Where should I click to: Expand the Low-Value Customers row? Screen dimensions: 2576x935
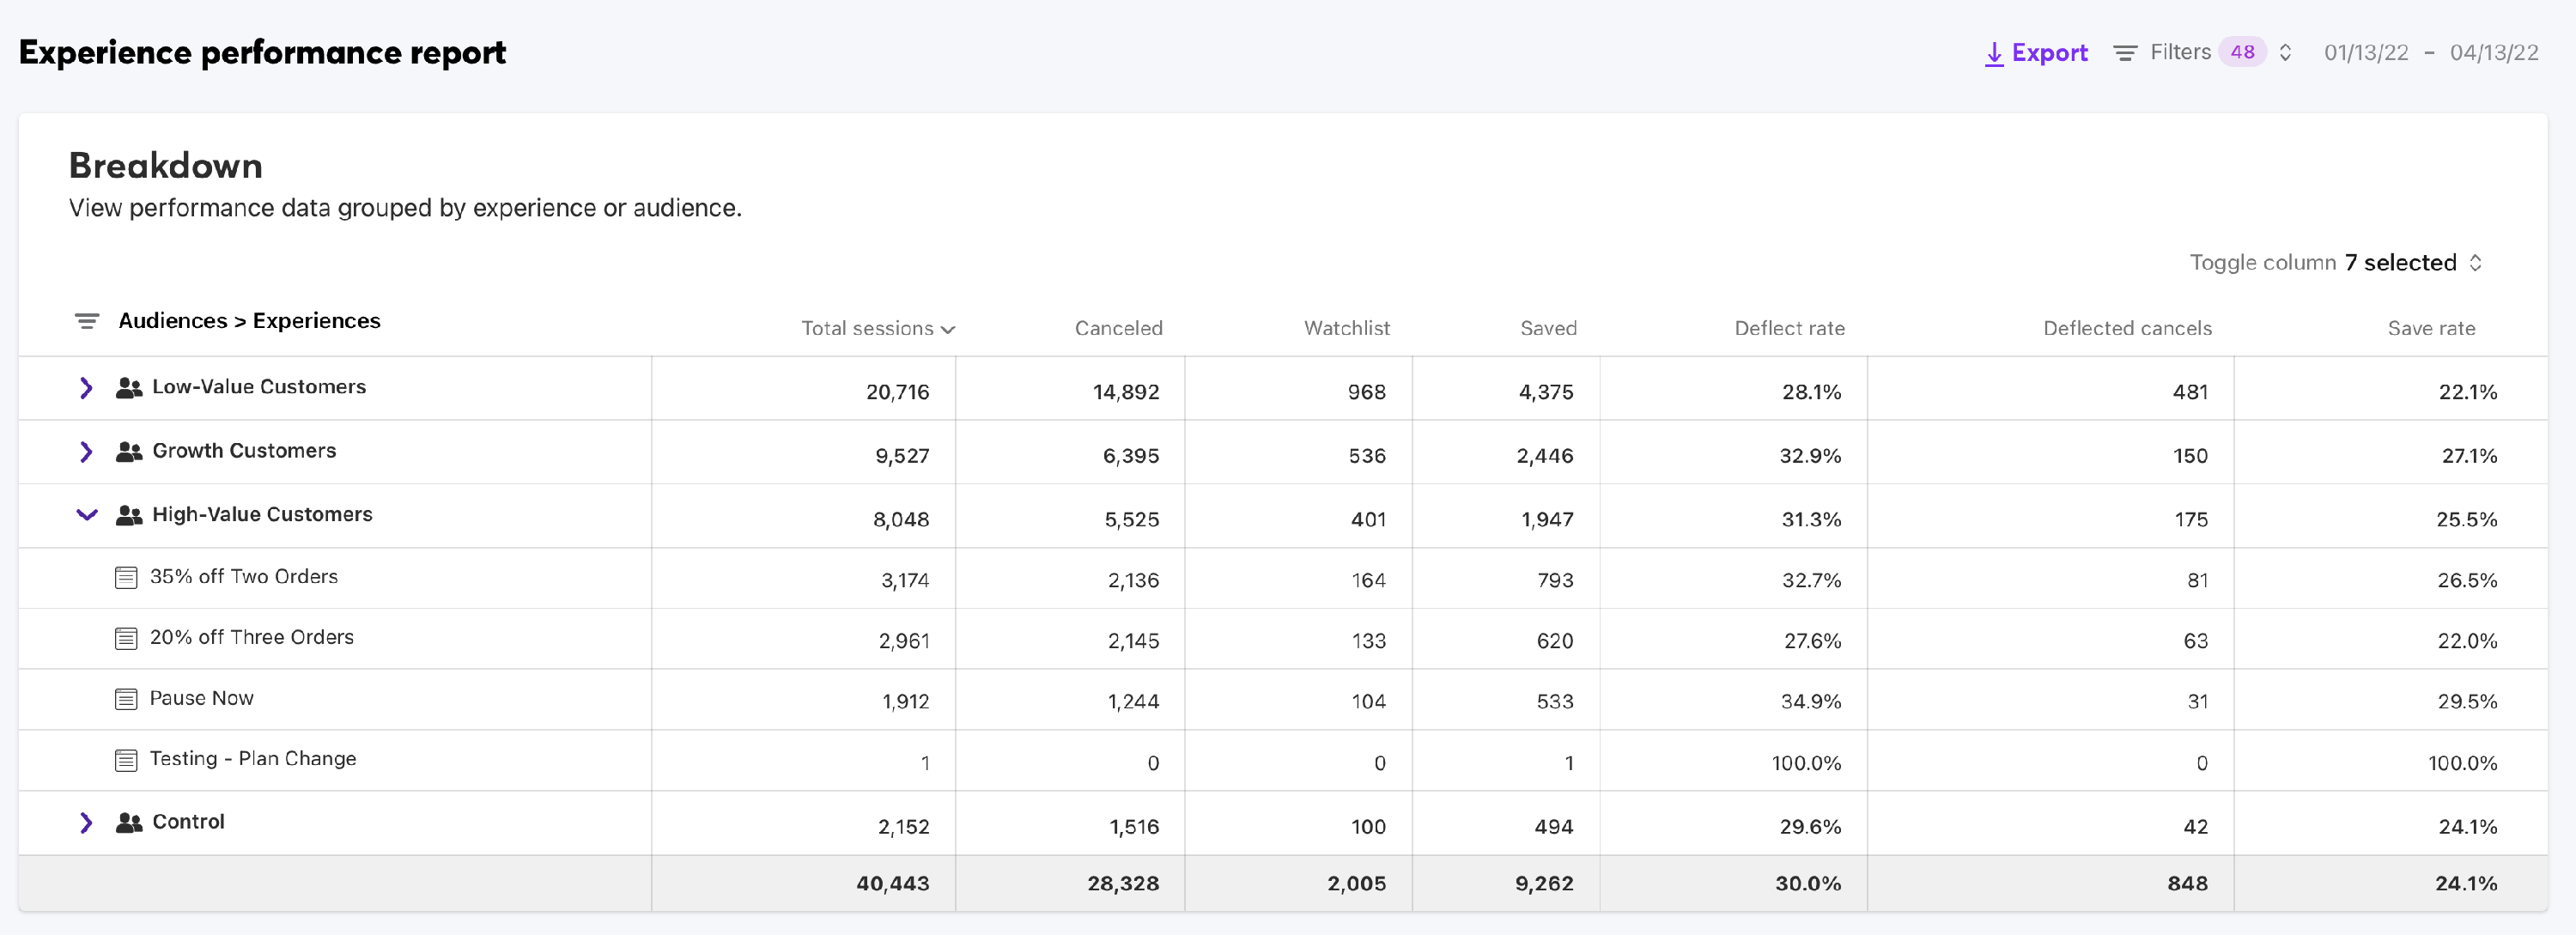tap(86, 388)
